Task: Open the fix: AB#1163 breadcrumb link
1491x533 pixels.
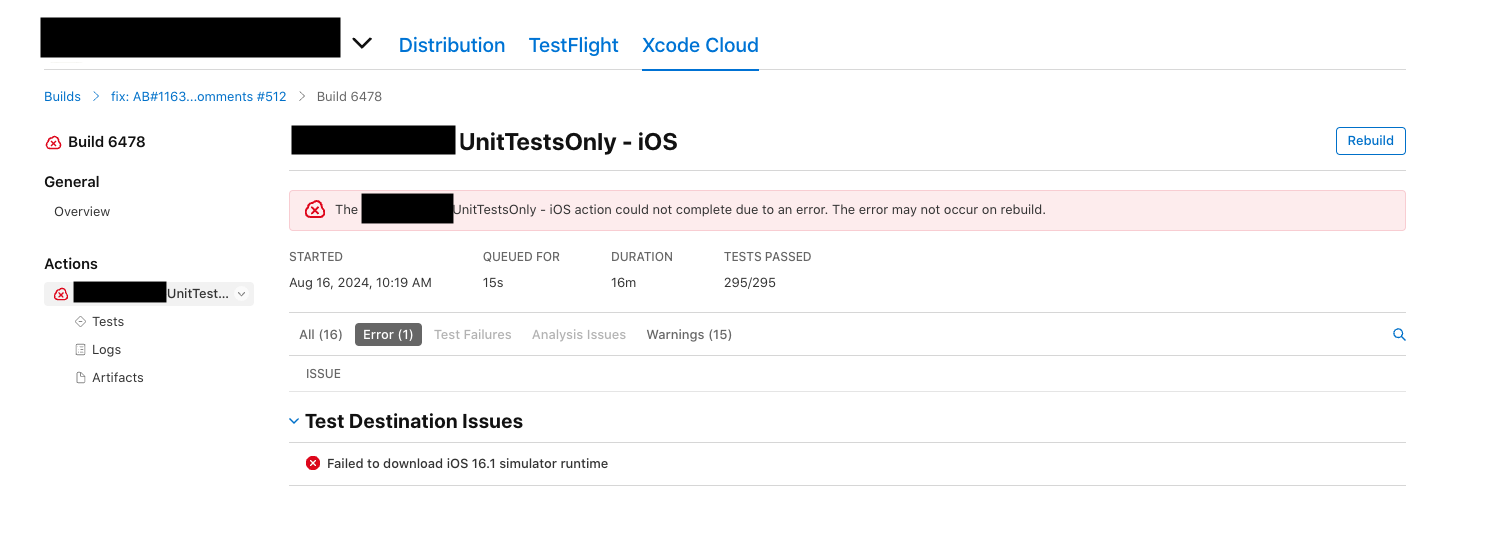Action: click(x=198, y=97)
